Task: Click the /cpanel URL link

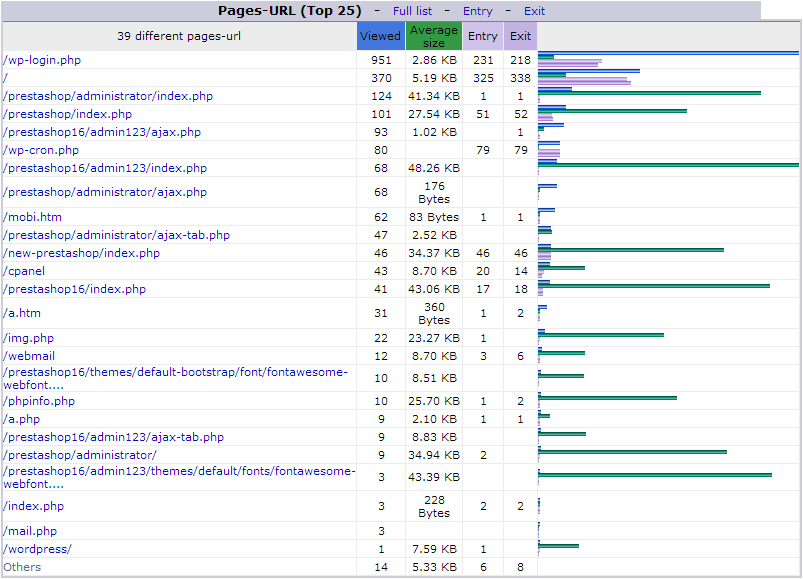Action: click(x=24, y=271)
